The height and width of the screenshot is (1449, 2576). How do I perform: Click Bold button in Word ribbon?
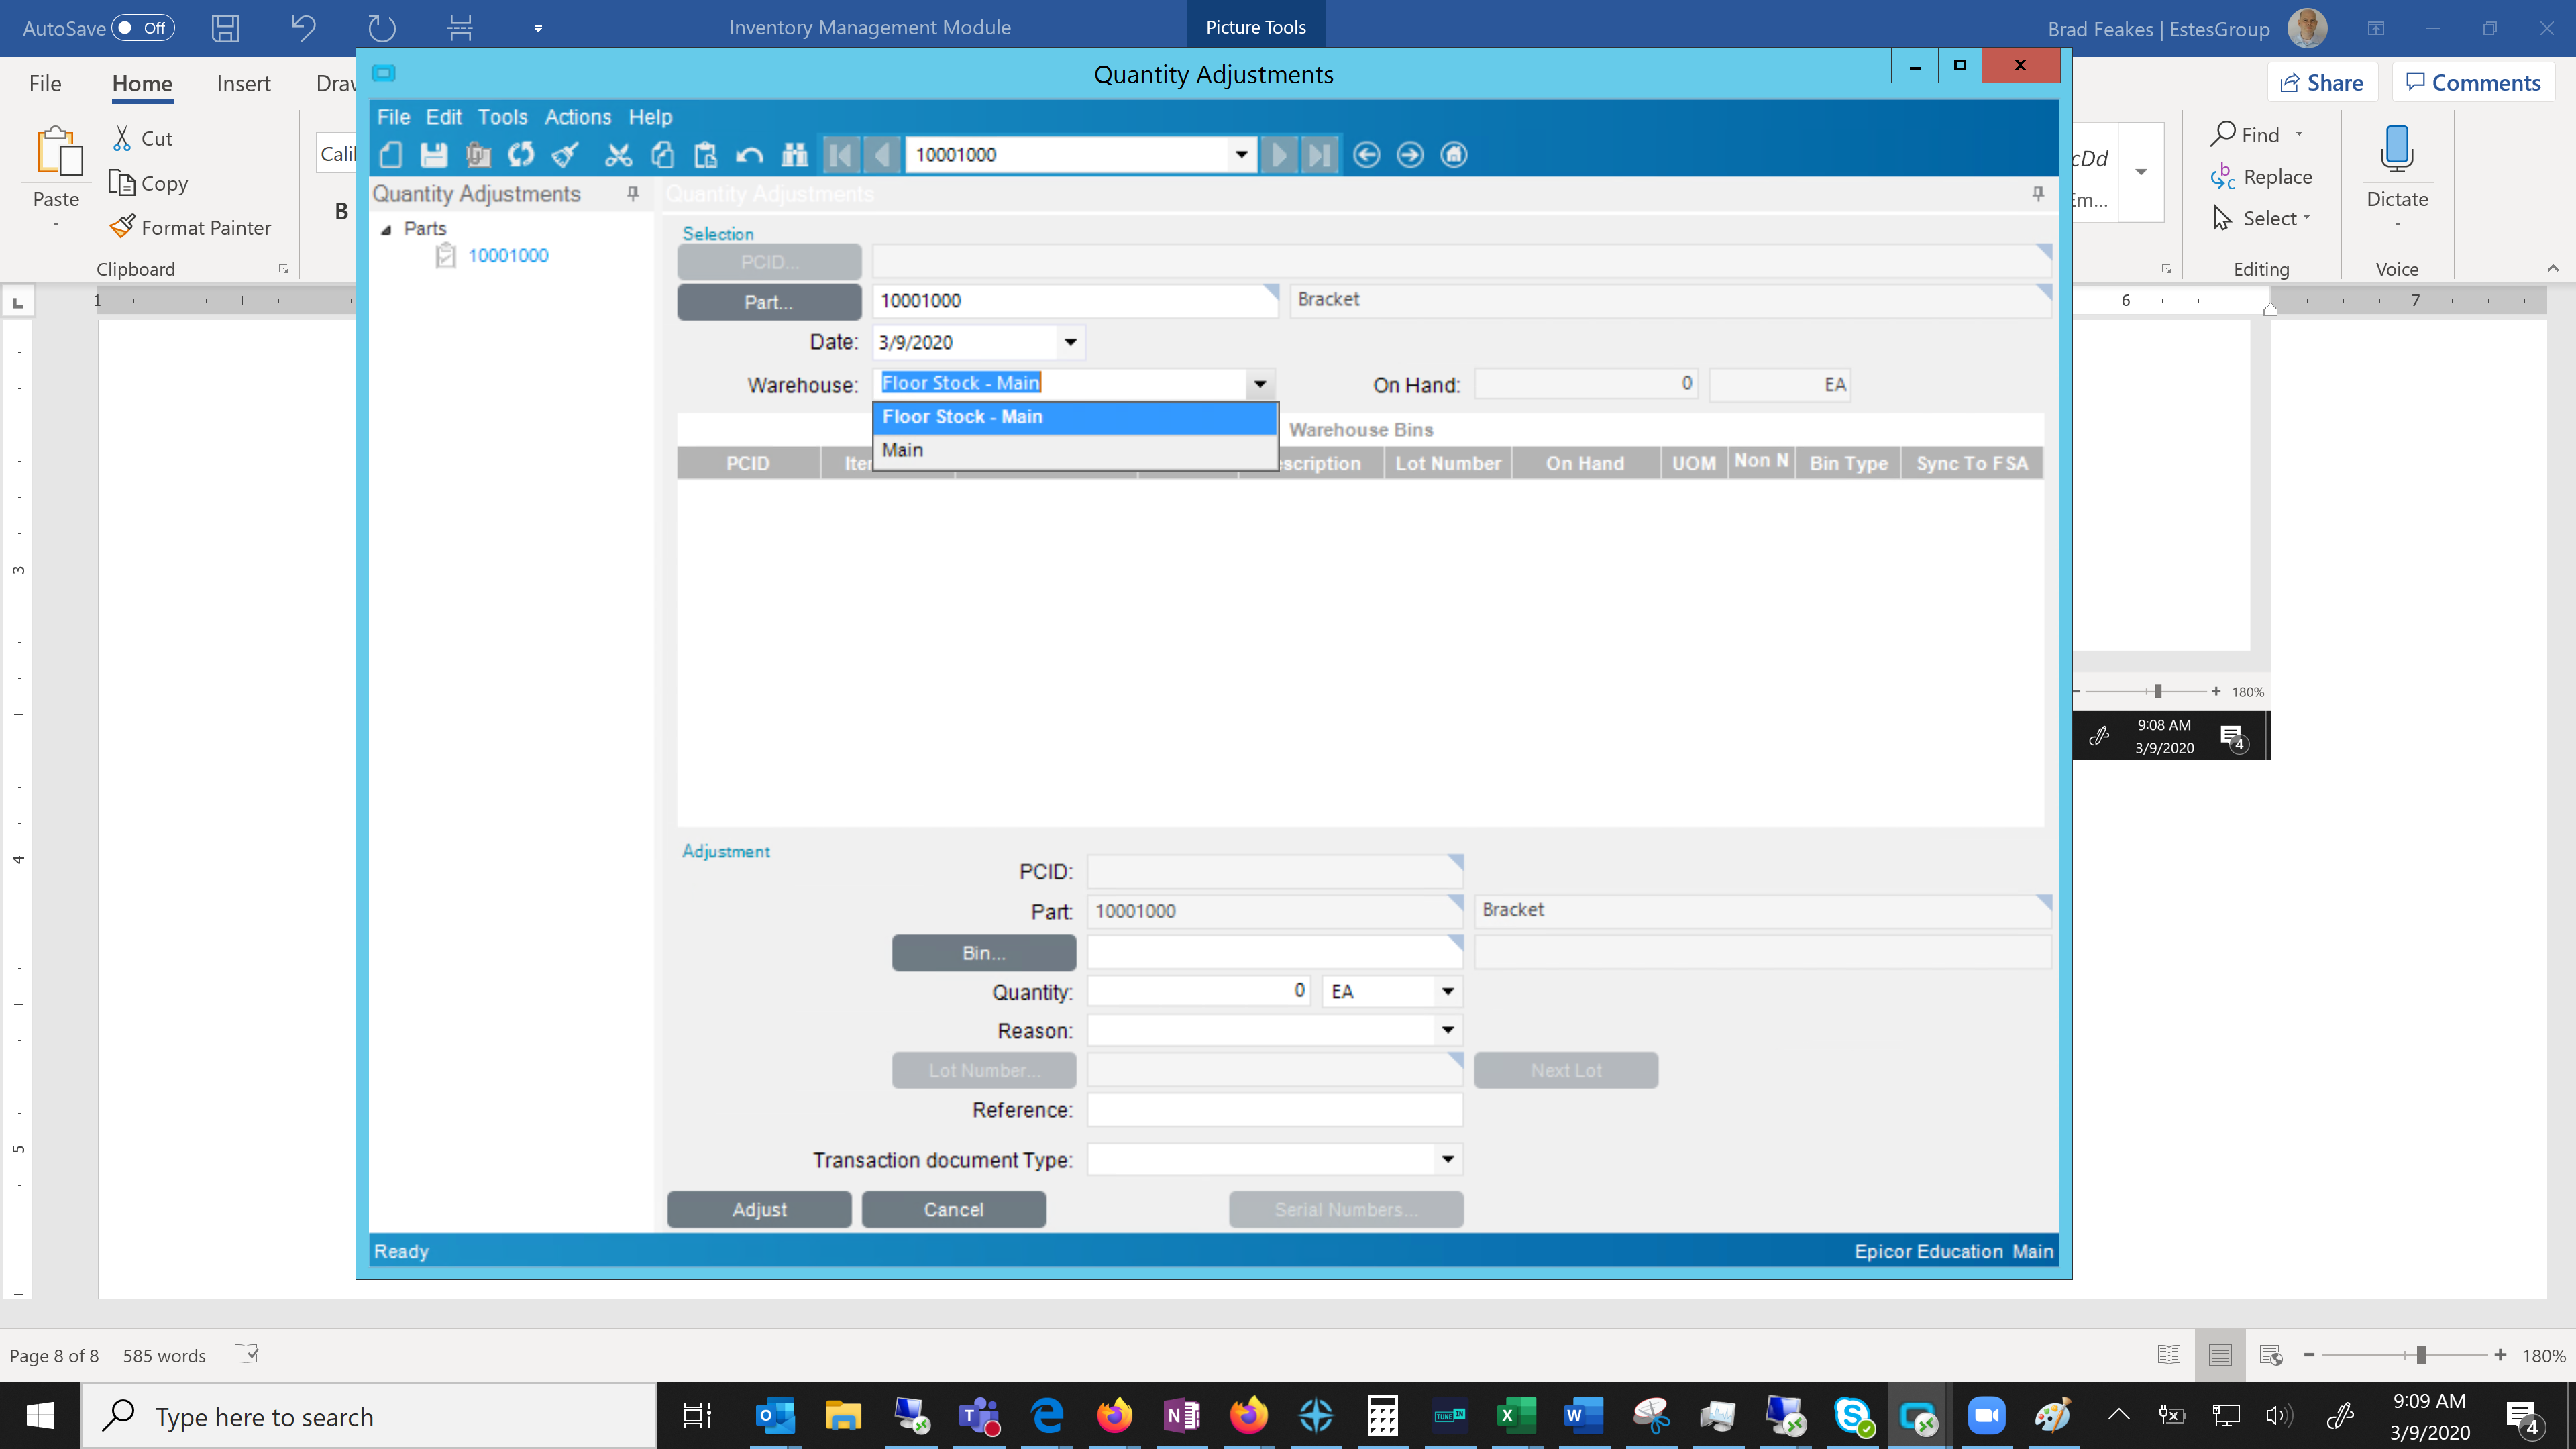point(341,211)
